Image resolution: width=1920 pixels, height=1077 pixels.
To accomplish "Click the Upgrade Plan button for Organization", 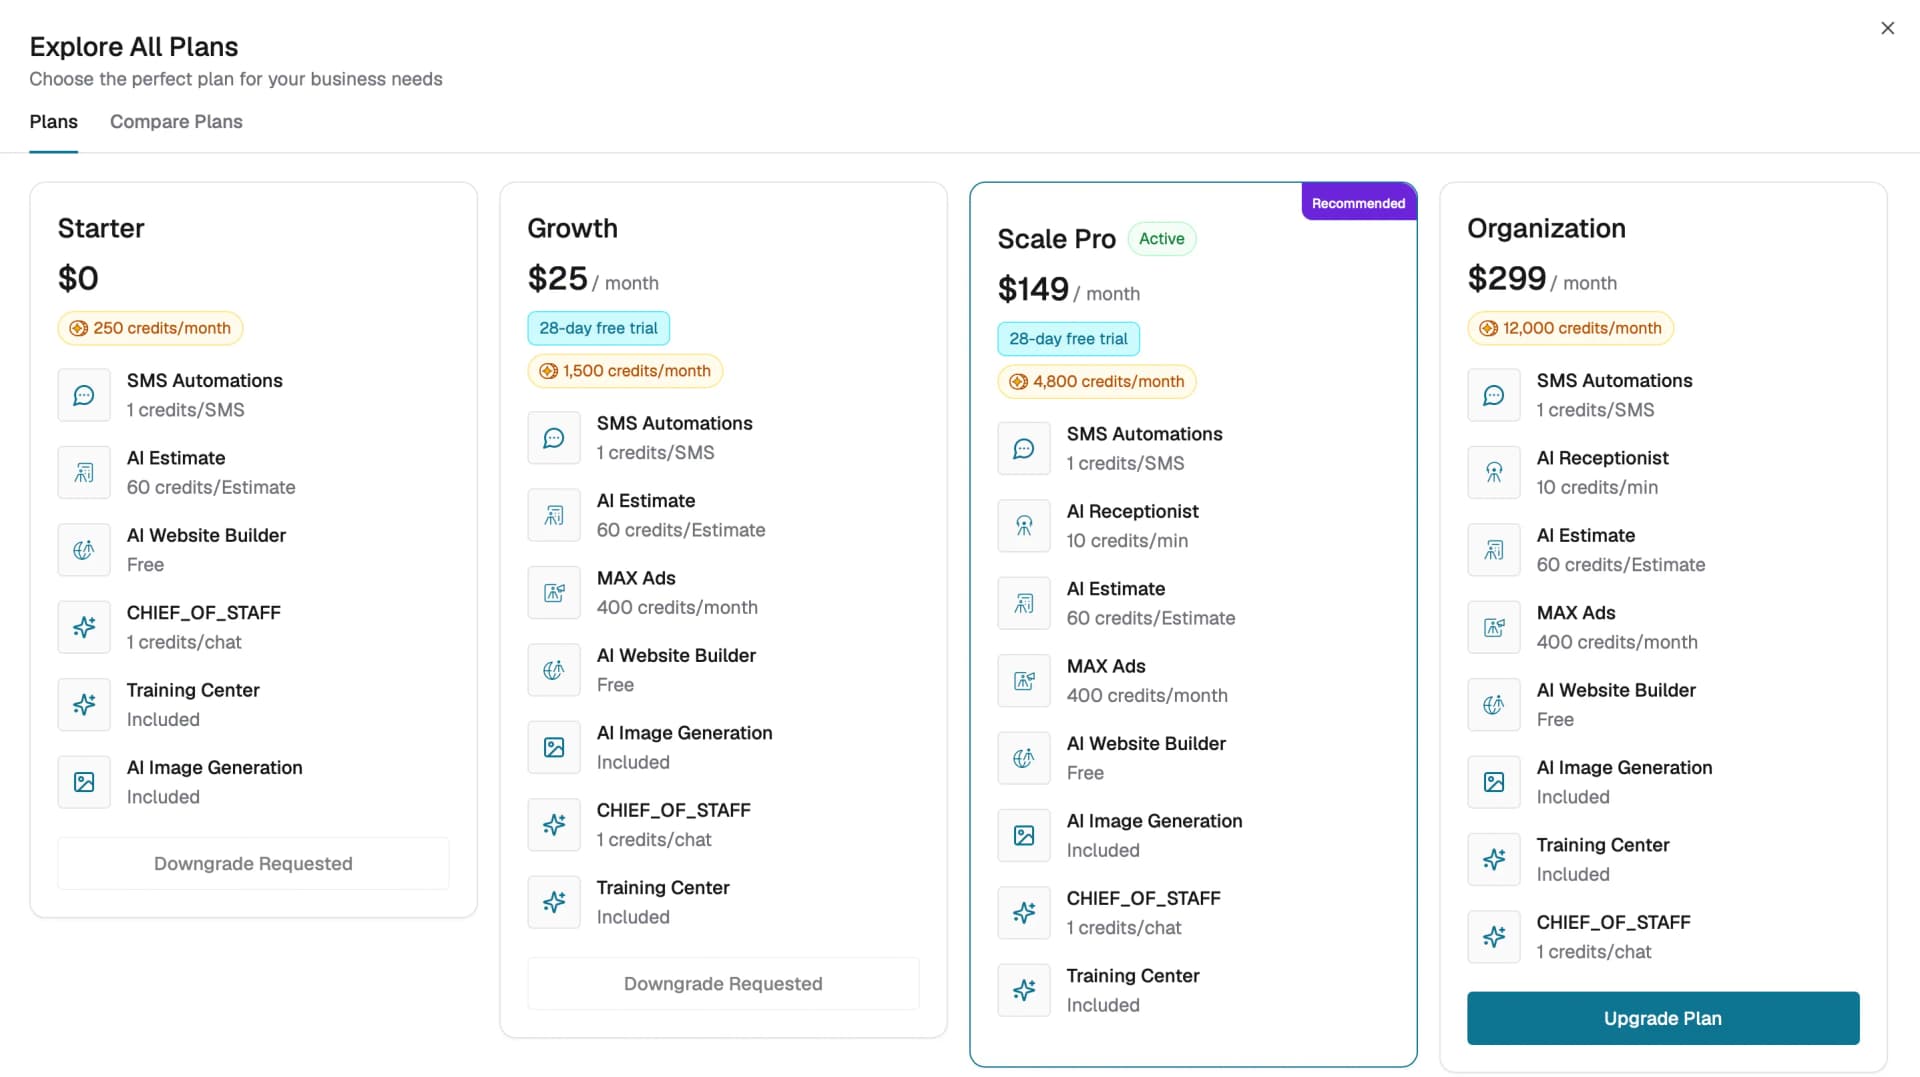I will 1663,1018.
